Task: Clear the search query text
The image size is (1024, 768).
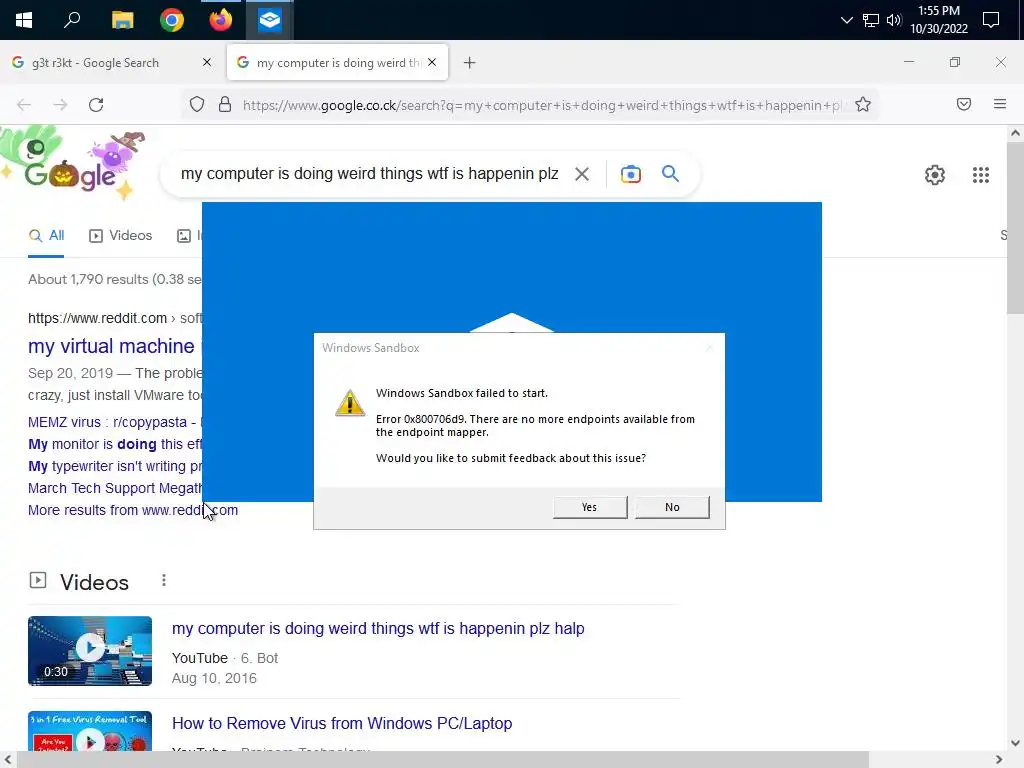Action: [581, 174]
